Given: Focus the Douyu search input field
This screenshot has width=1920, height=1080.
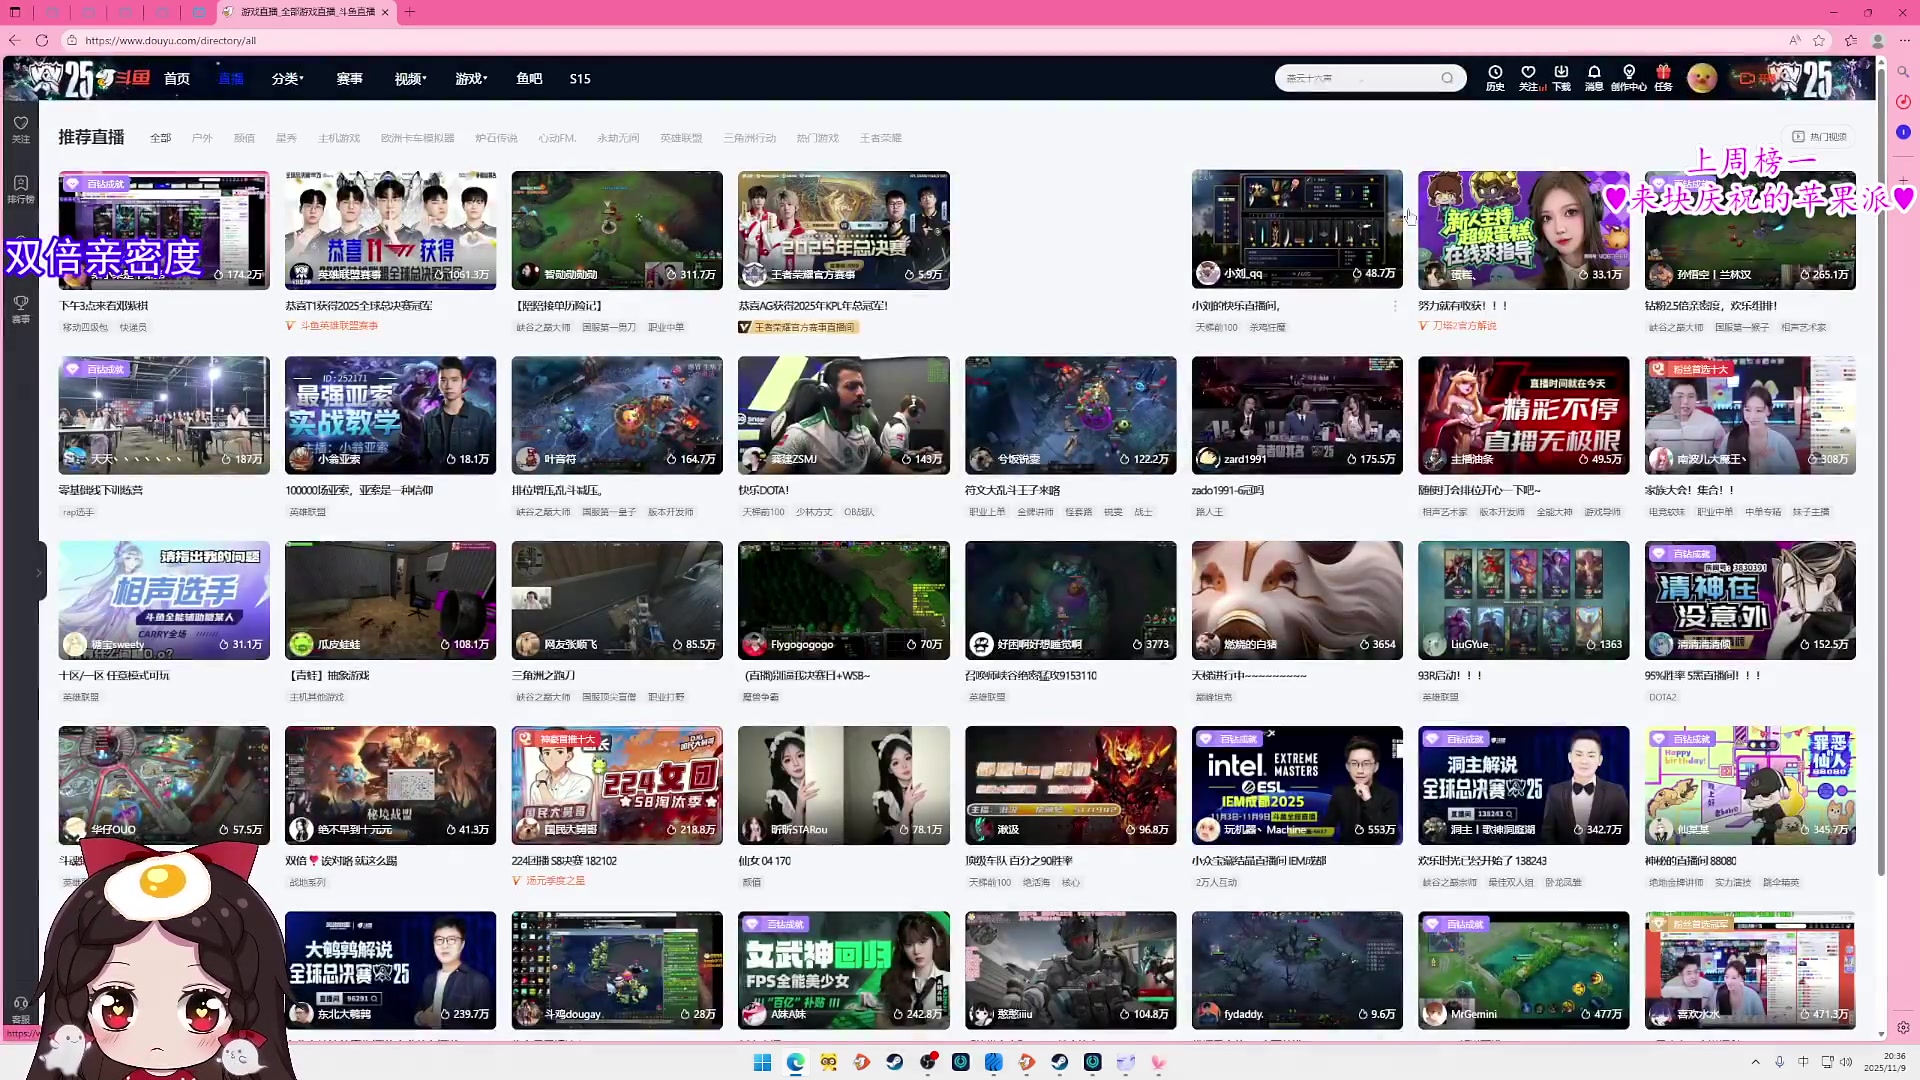Looking at the screenshot, I should (1360, 78).
